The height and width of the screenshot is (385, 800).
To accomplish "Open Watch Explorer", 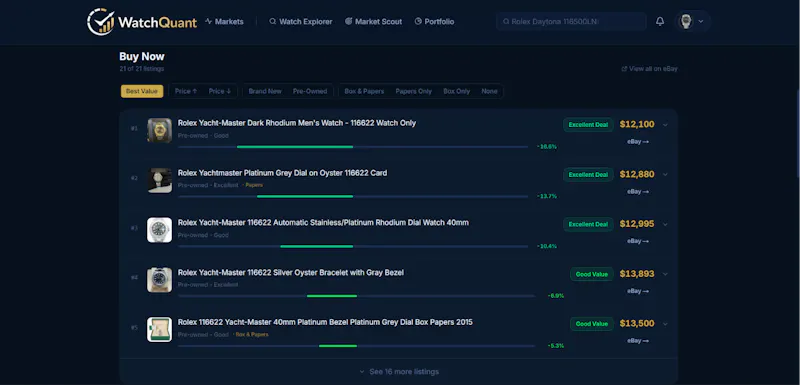I will point(301,21).
